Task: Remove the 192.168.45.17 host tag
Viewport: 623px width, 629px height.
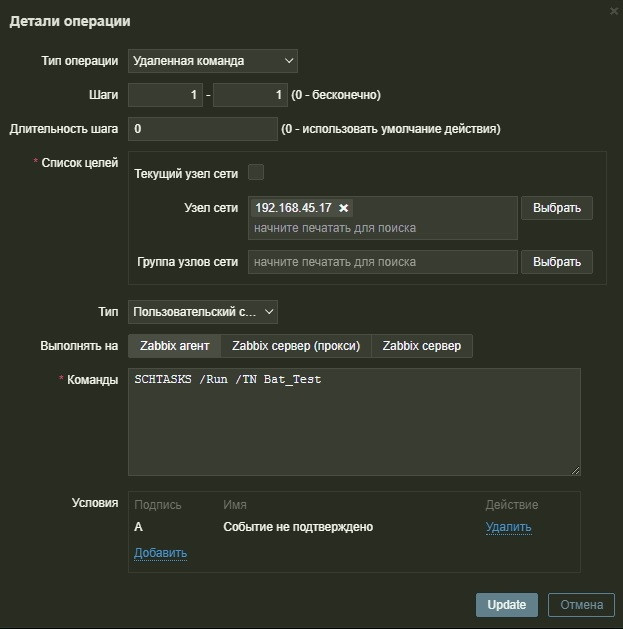Action: tap(344, 208)
